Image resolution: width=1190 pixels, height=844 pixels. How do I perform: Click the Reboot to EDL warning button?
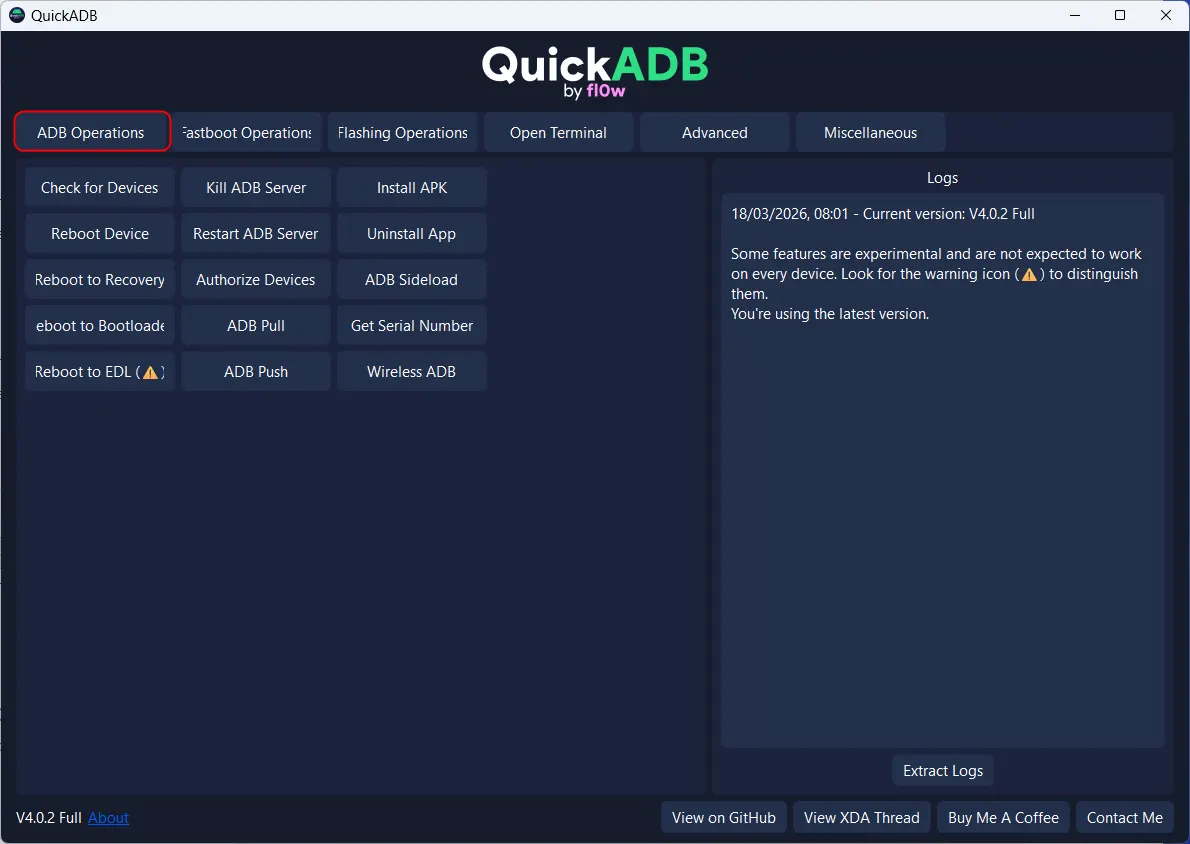(x=100, y=371)
